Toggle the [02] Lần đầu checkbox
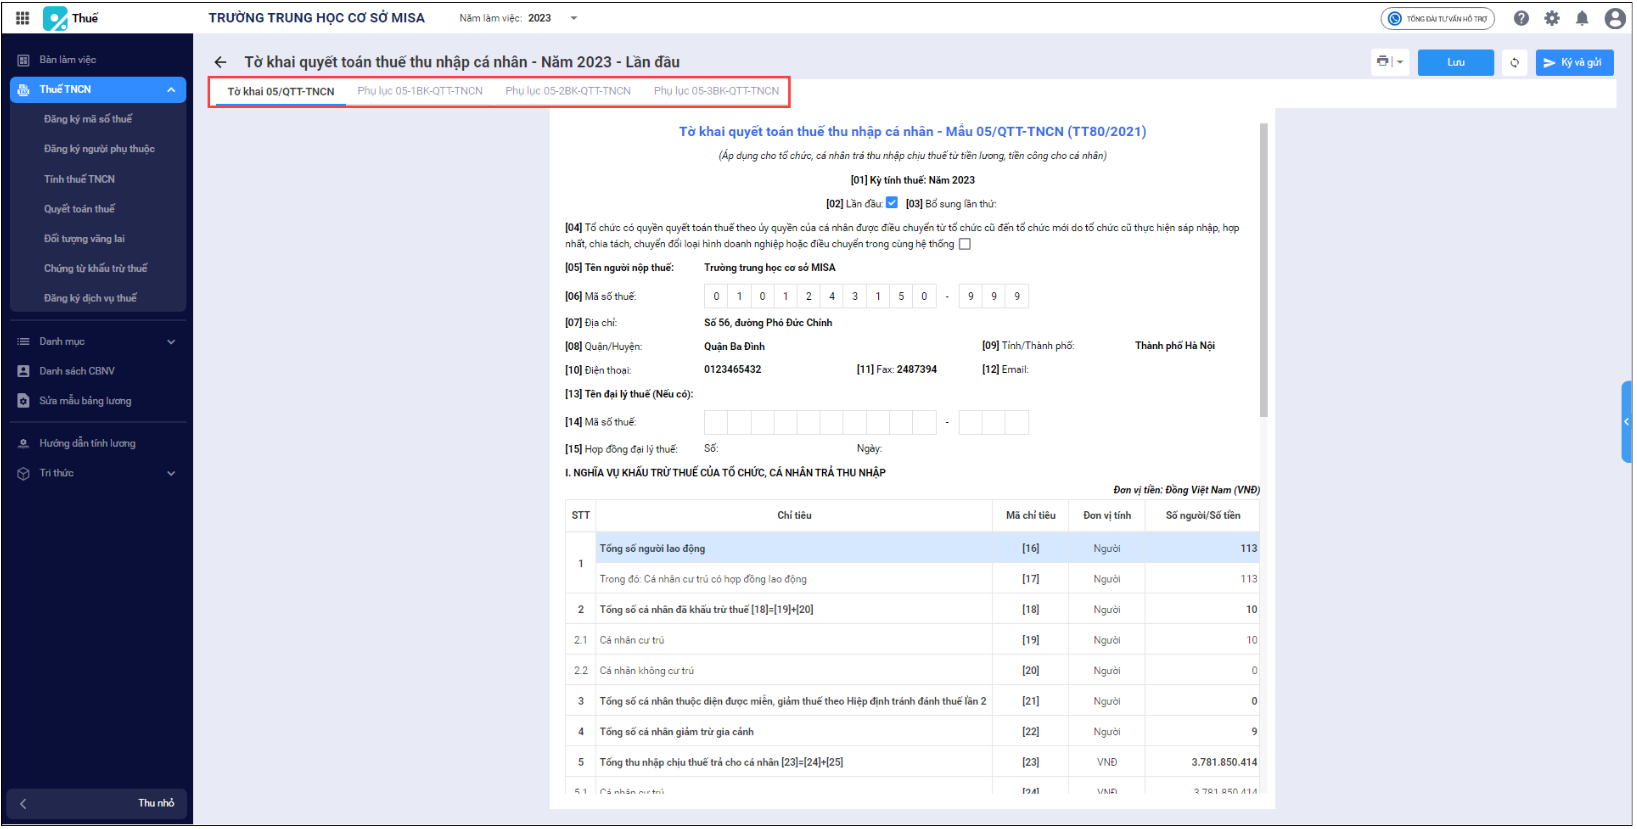The width and height of the screenshot is (1637, 829). (892, 203)
